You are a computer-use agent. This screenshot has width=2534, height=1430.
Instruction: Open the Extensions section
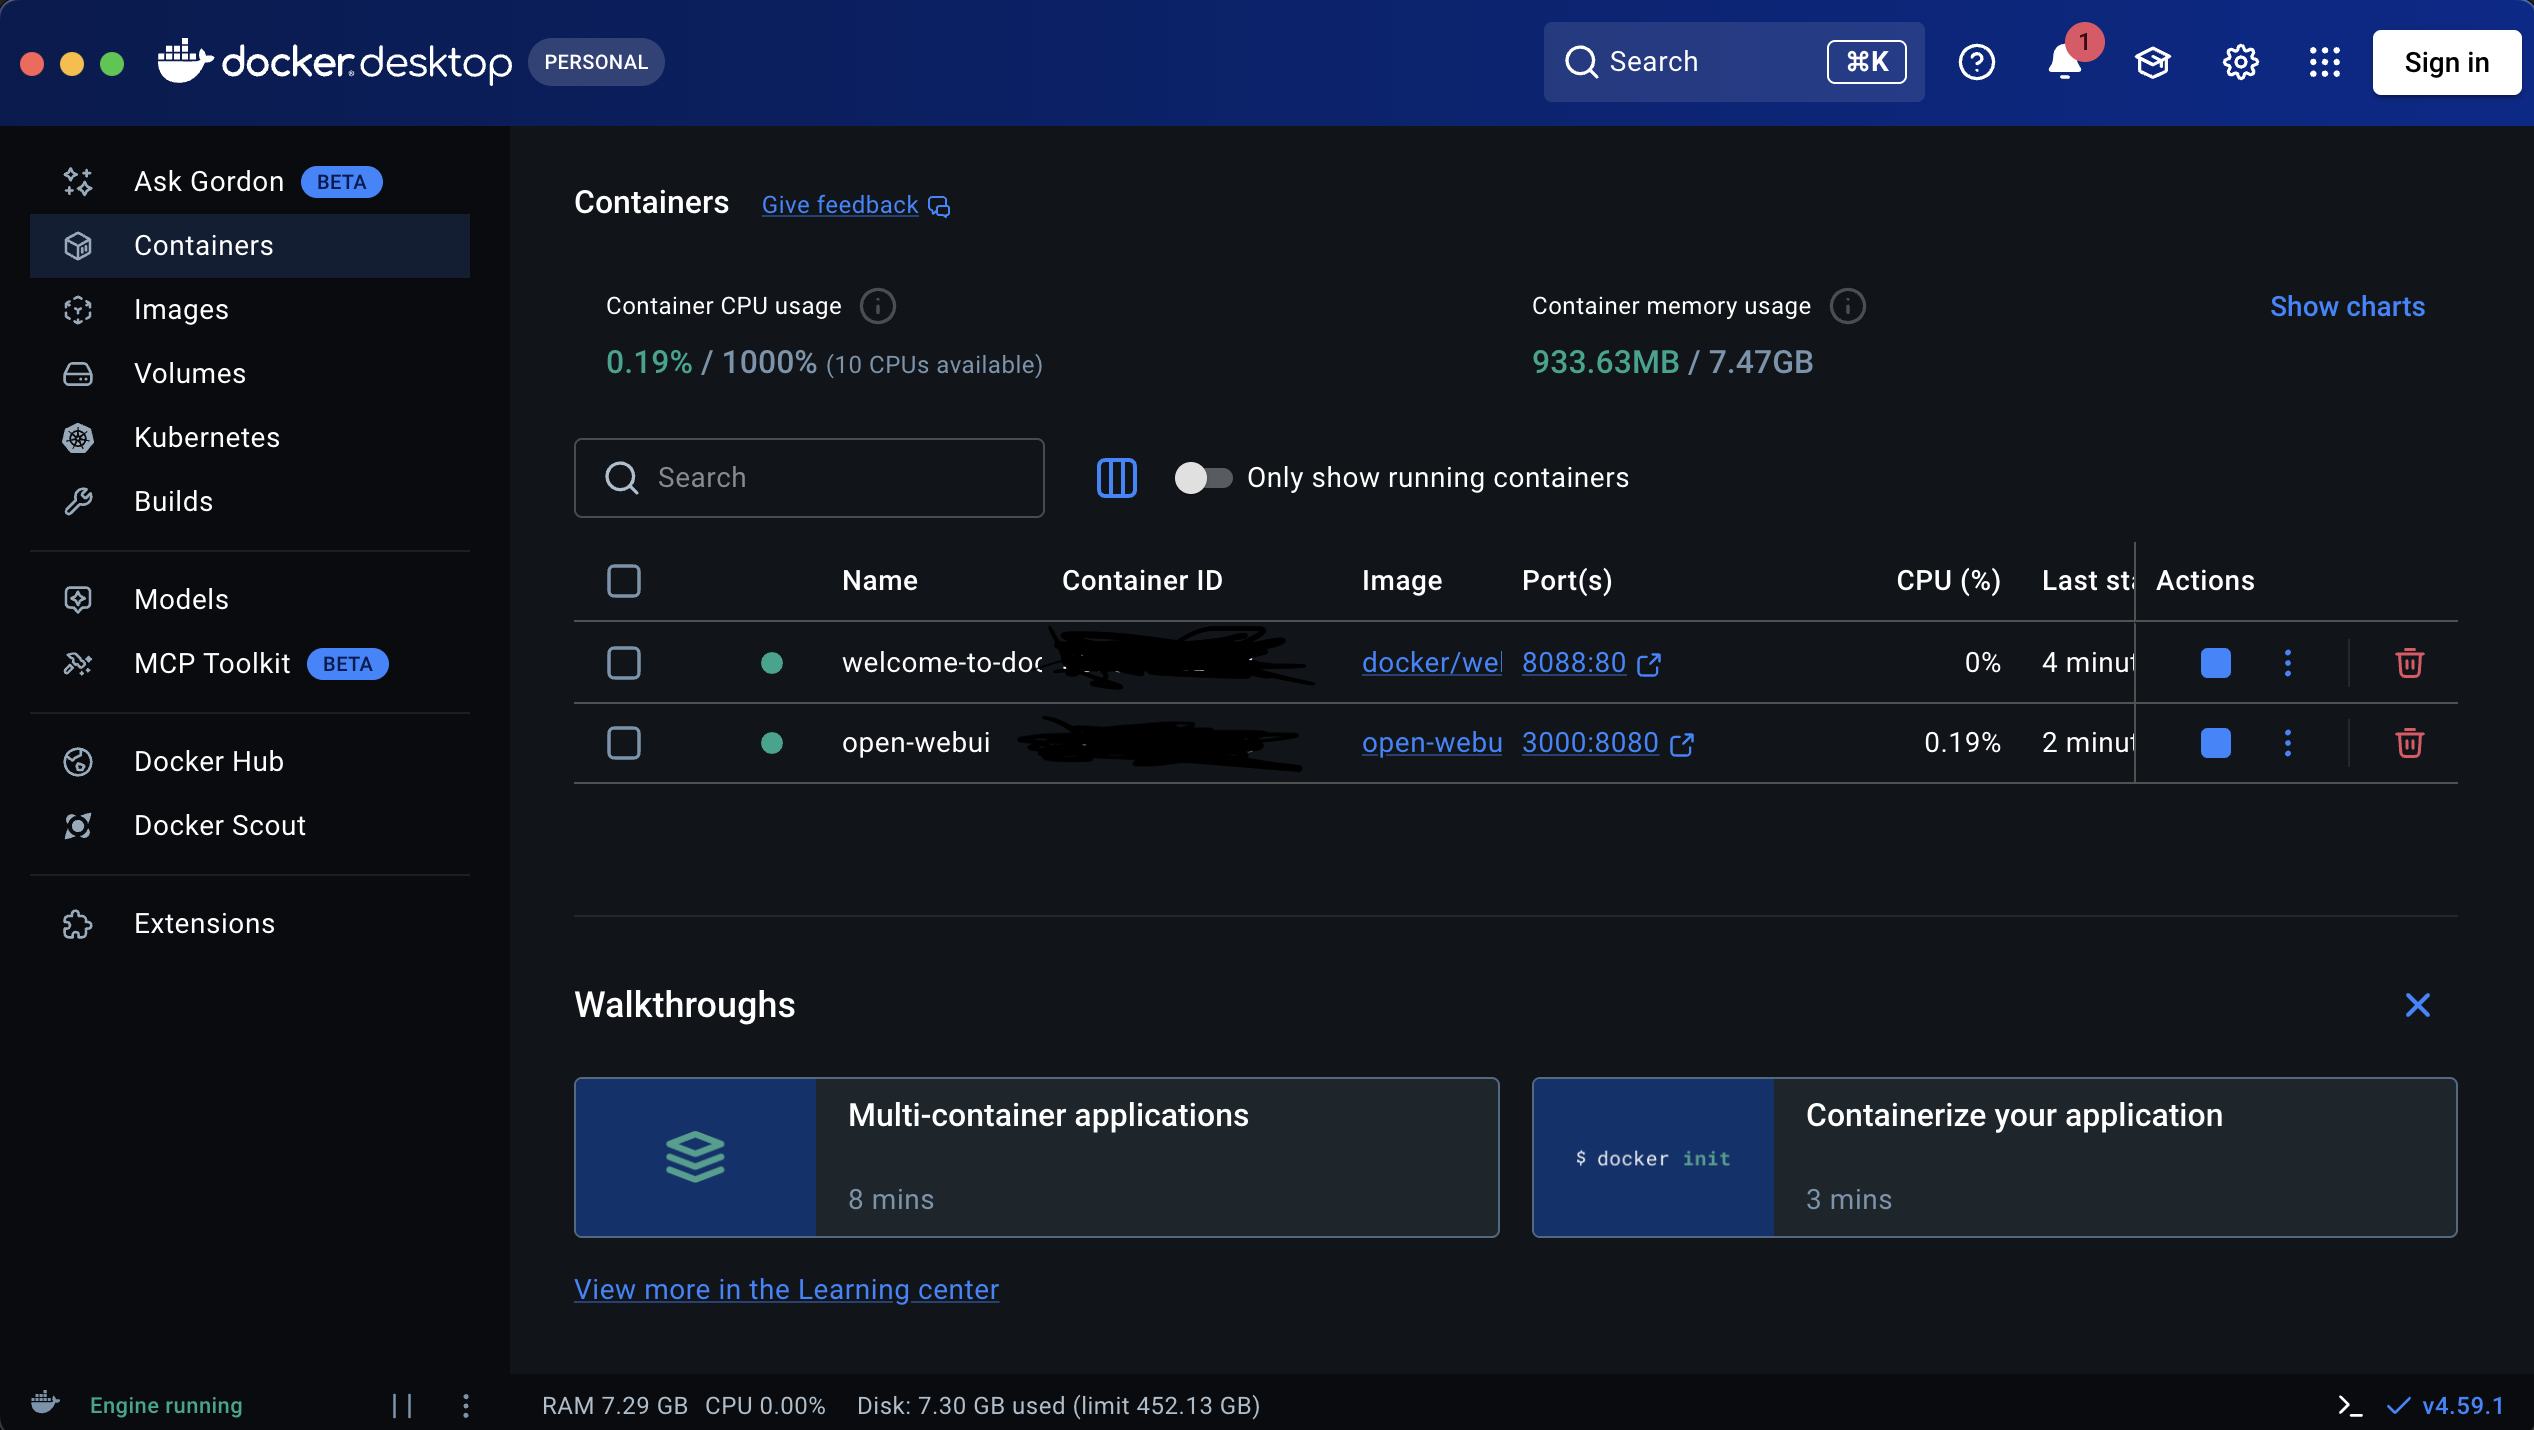tap(203, 924)
